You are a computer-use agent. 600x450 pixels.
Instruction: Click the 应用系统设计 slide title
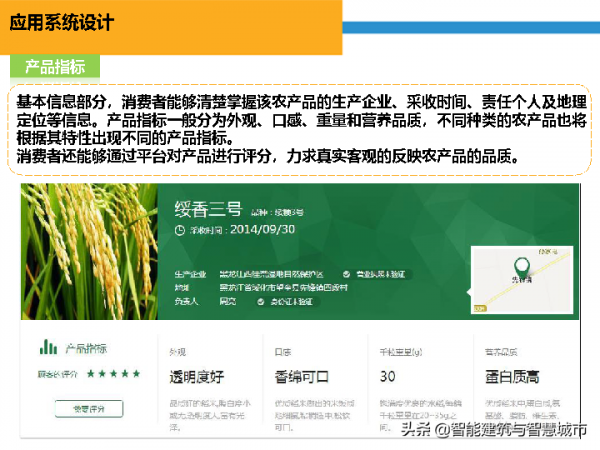coord(61,23)
